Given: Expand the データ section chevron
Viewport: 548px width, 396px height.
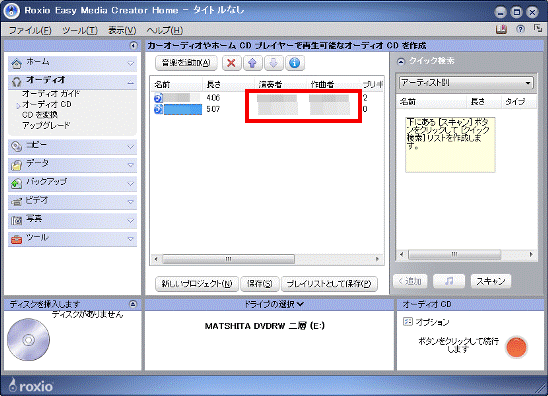Looking at the screenshot, I should pyautogui.click(x=130, y=165).
